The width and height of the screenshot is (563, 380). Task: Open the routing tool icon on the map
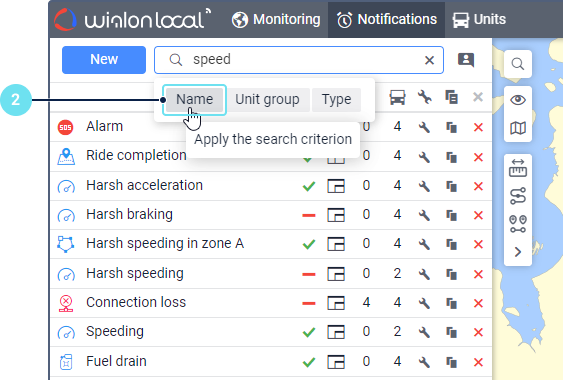pos(518,196)
